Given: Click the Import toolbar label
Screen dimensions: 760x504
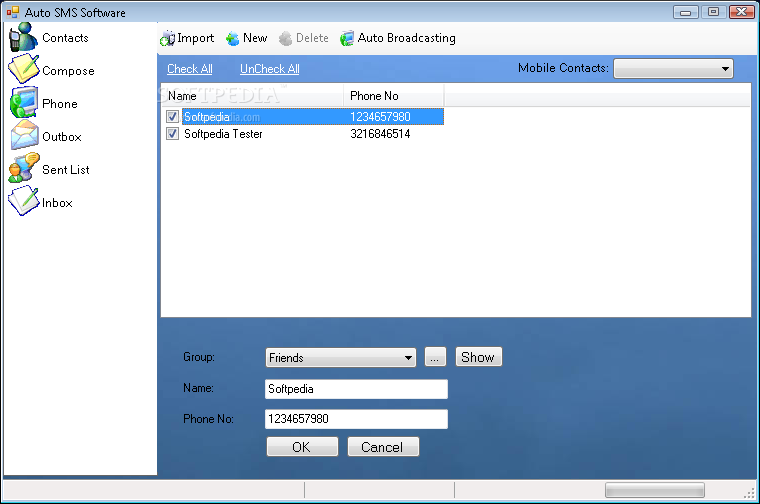Looking at the screenshot, I should point(195,38).
